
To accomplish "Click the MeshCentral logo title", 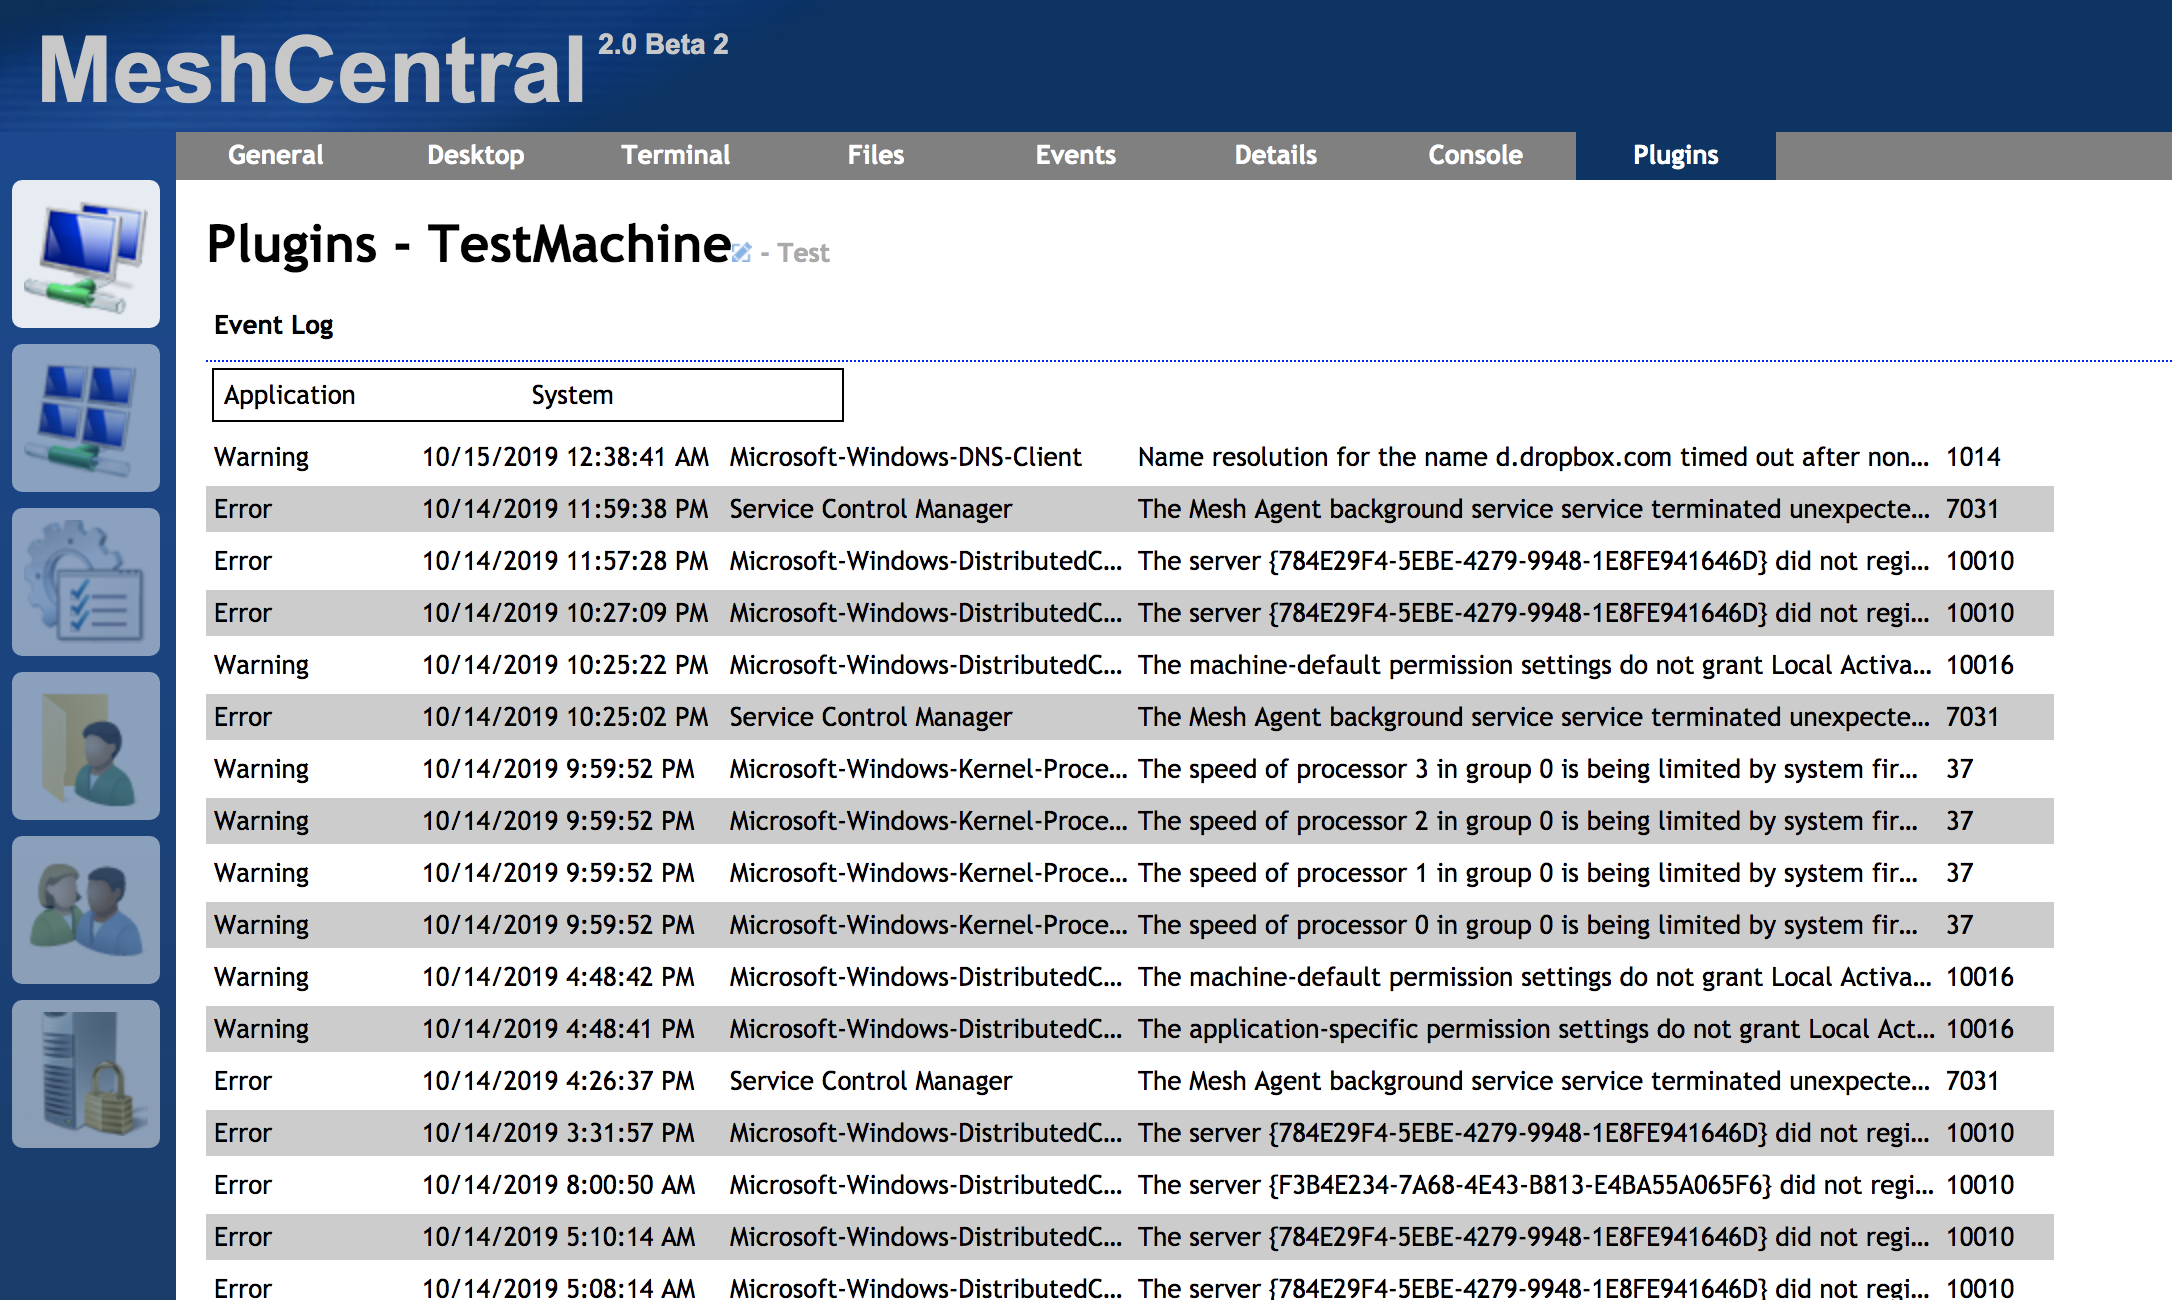I will [x=312, y=70].
